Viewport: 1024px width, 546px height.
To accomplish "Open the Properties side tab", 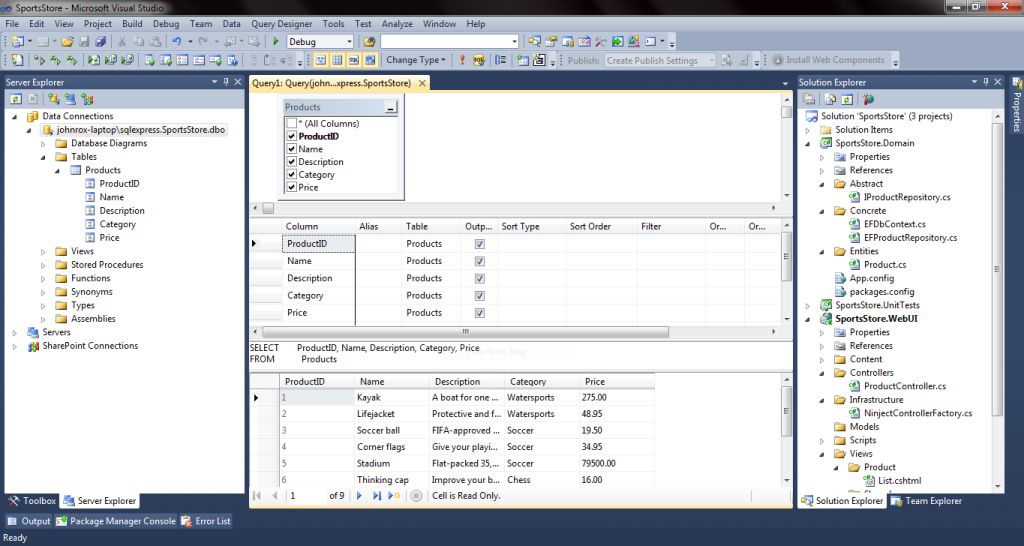I will tap(1017, 104).
